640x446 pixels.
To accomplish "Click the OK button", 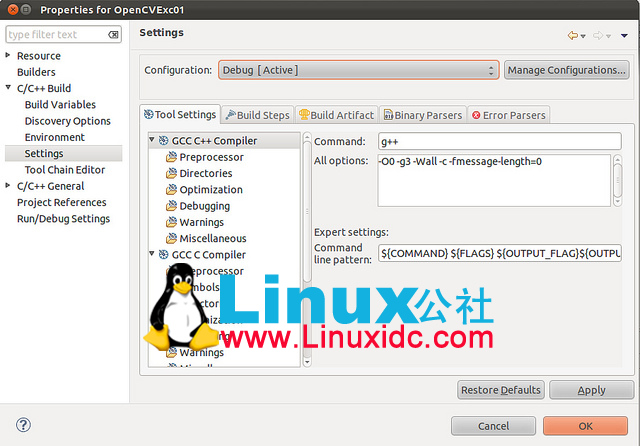I will click(585, 426).
